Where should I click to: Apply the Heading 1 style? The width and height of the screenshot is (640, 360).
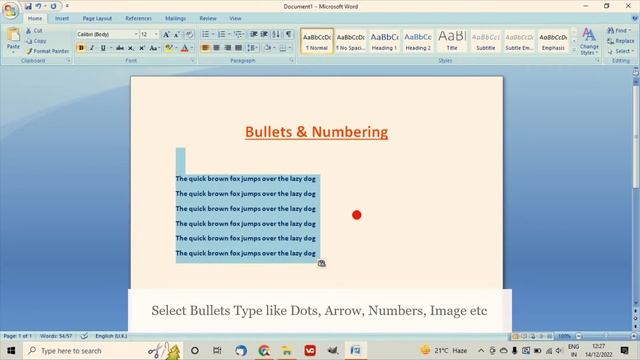(384, 41)
